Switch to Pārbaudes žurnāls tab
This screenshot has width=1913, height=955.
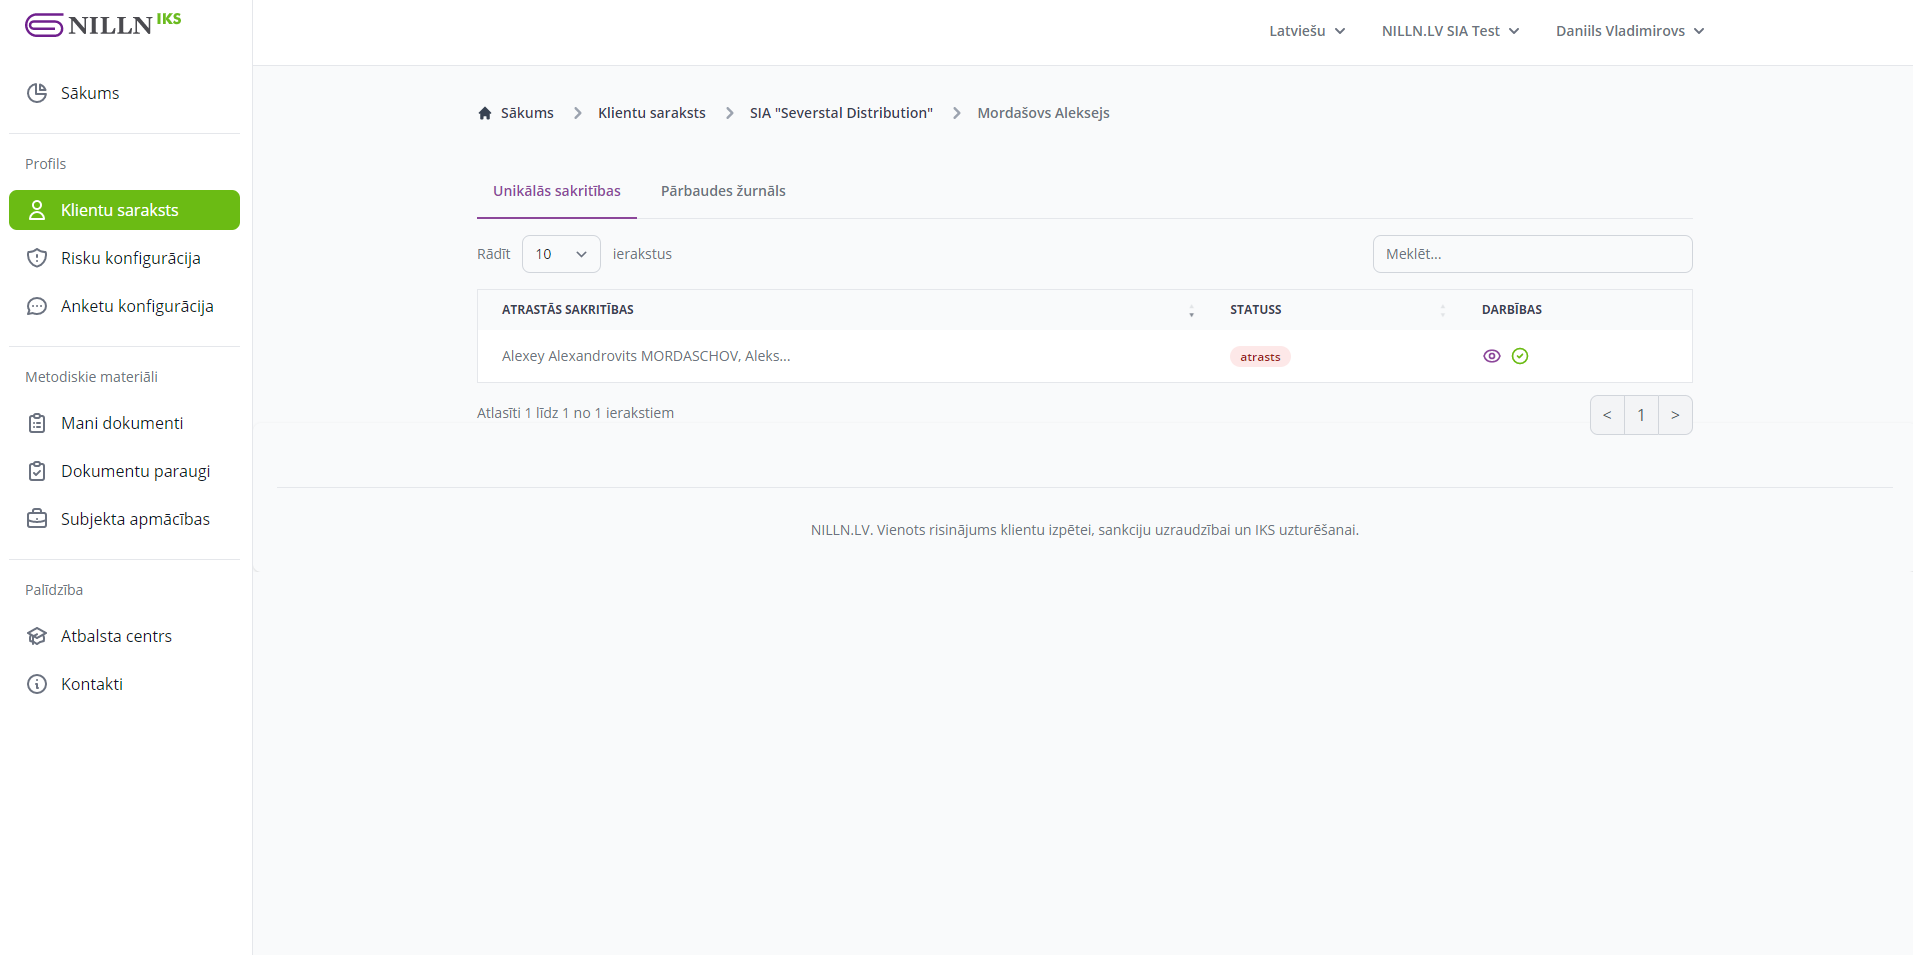pos(723,191)
